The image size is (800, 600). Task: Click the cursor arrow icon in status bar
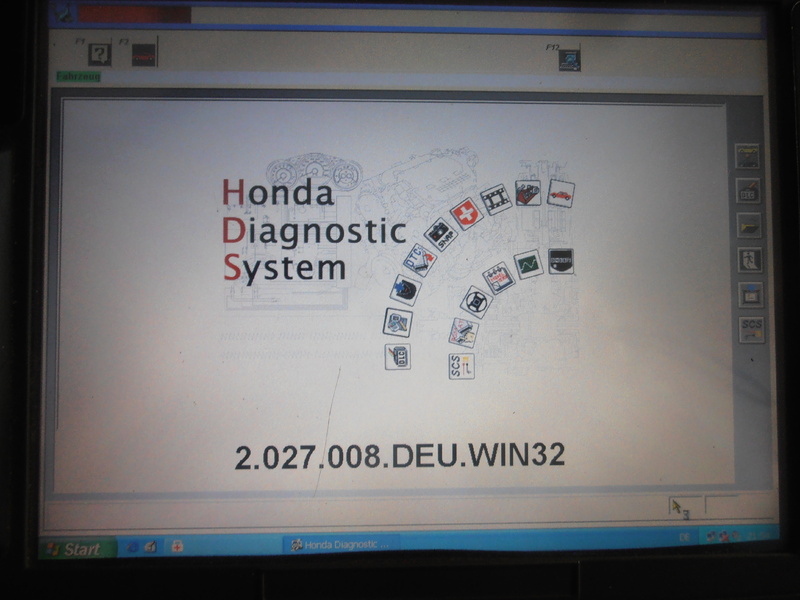(678, 507)
